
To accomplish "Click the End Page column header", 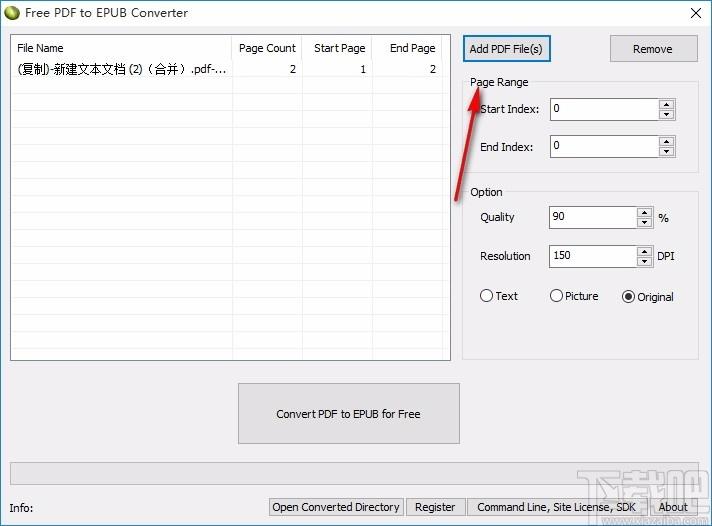I will click(x=407, y=48).
